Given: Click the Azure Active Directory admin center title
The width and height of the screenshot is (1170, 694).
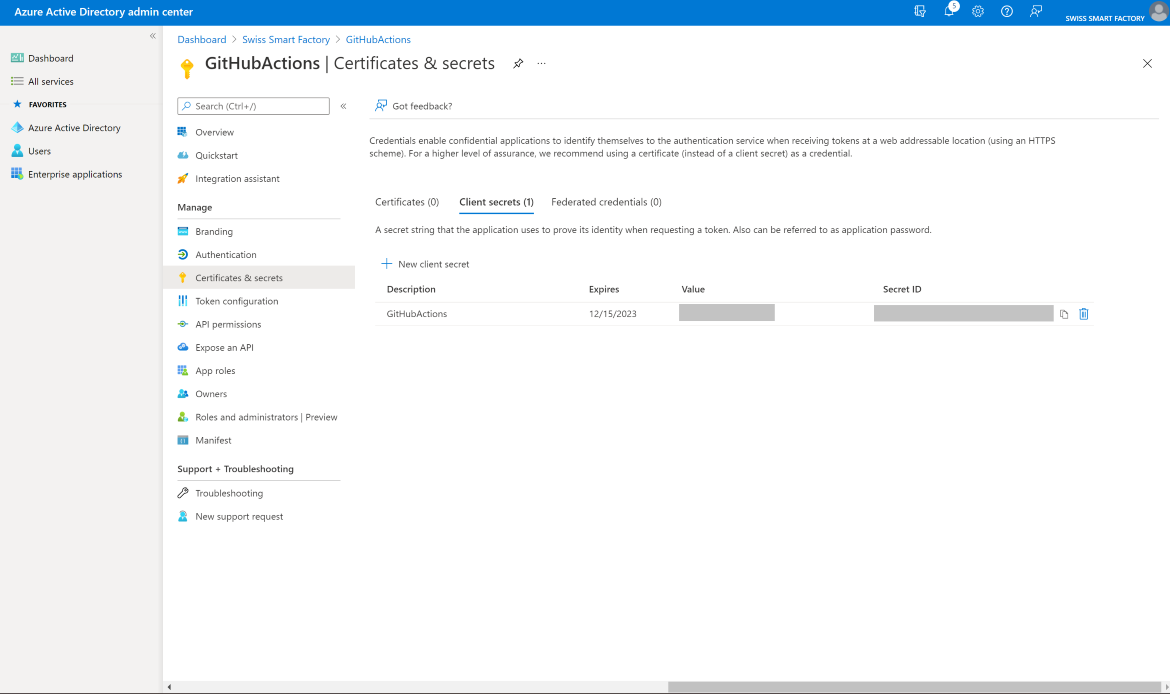Looking at the screenshot, I should click(104, 12).
